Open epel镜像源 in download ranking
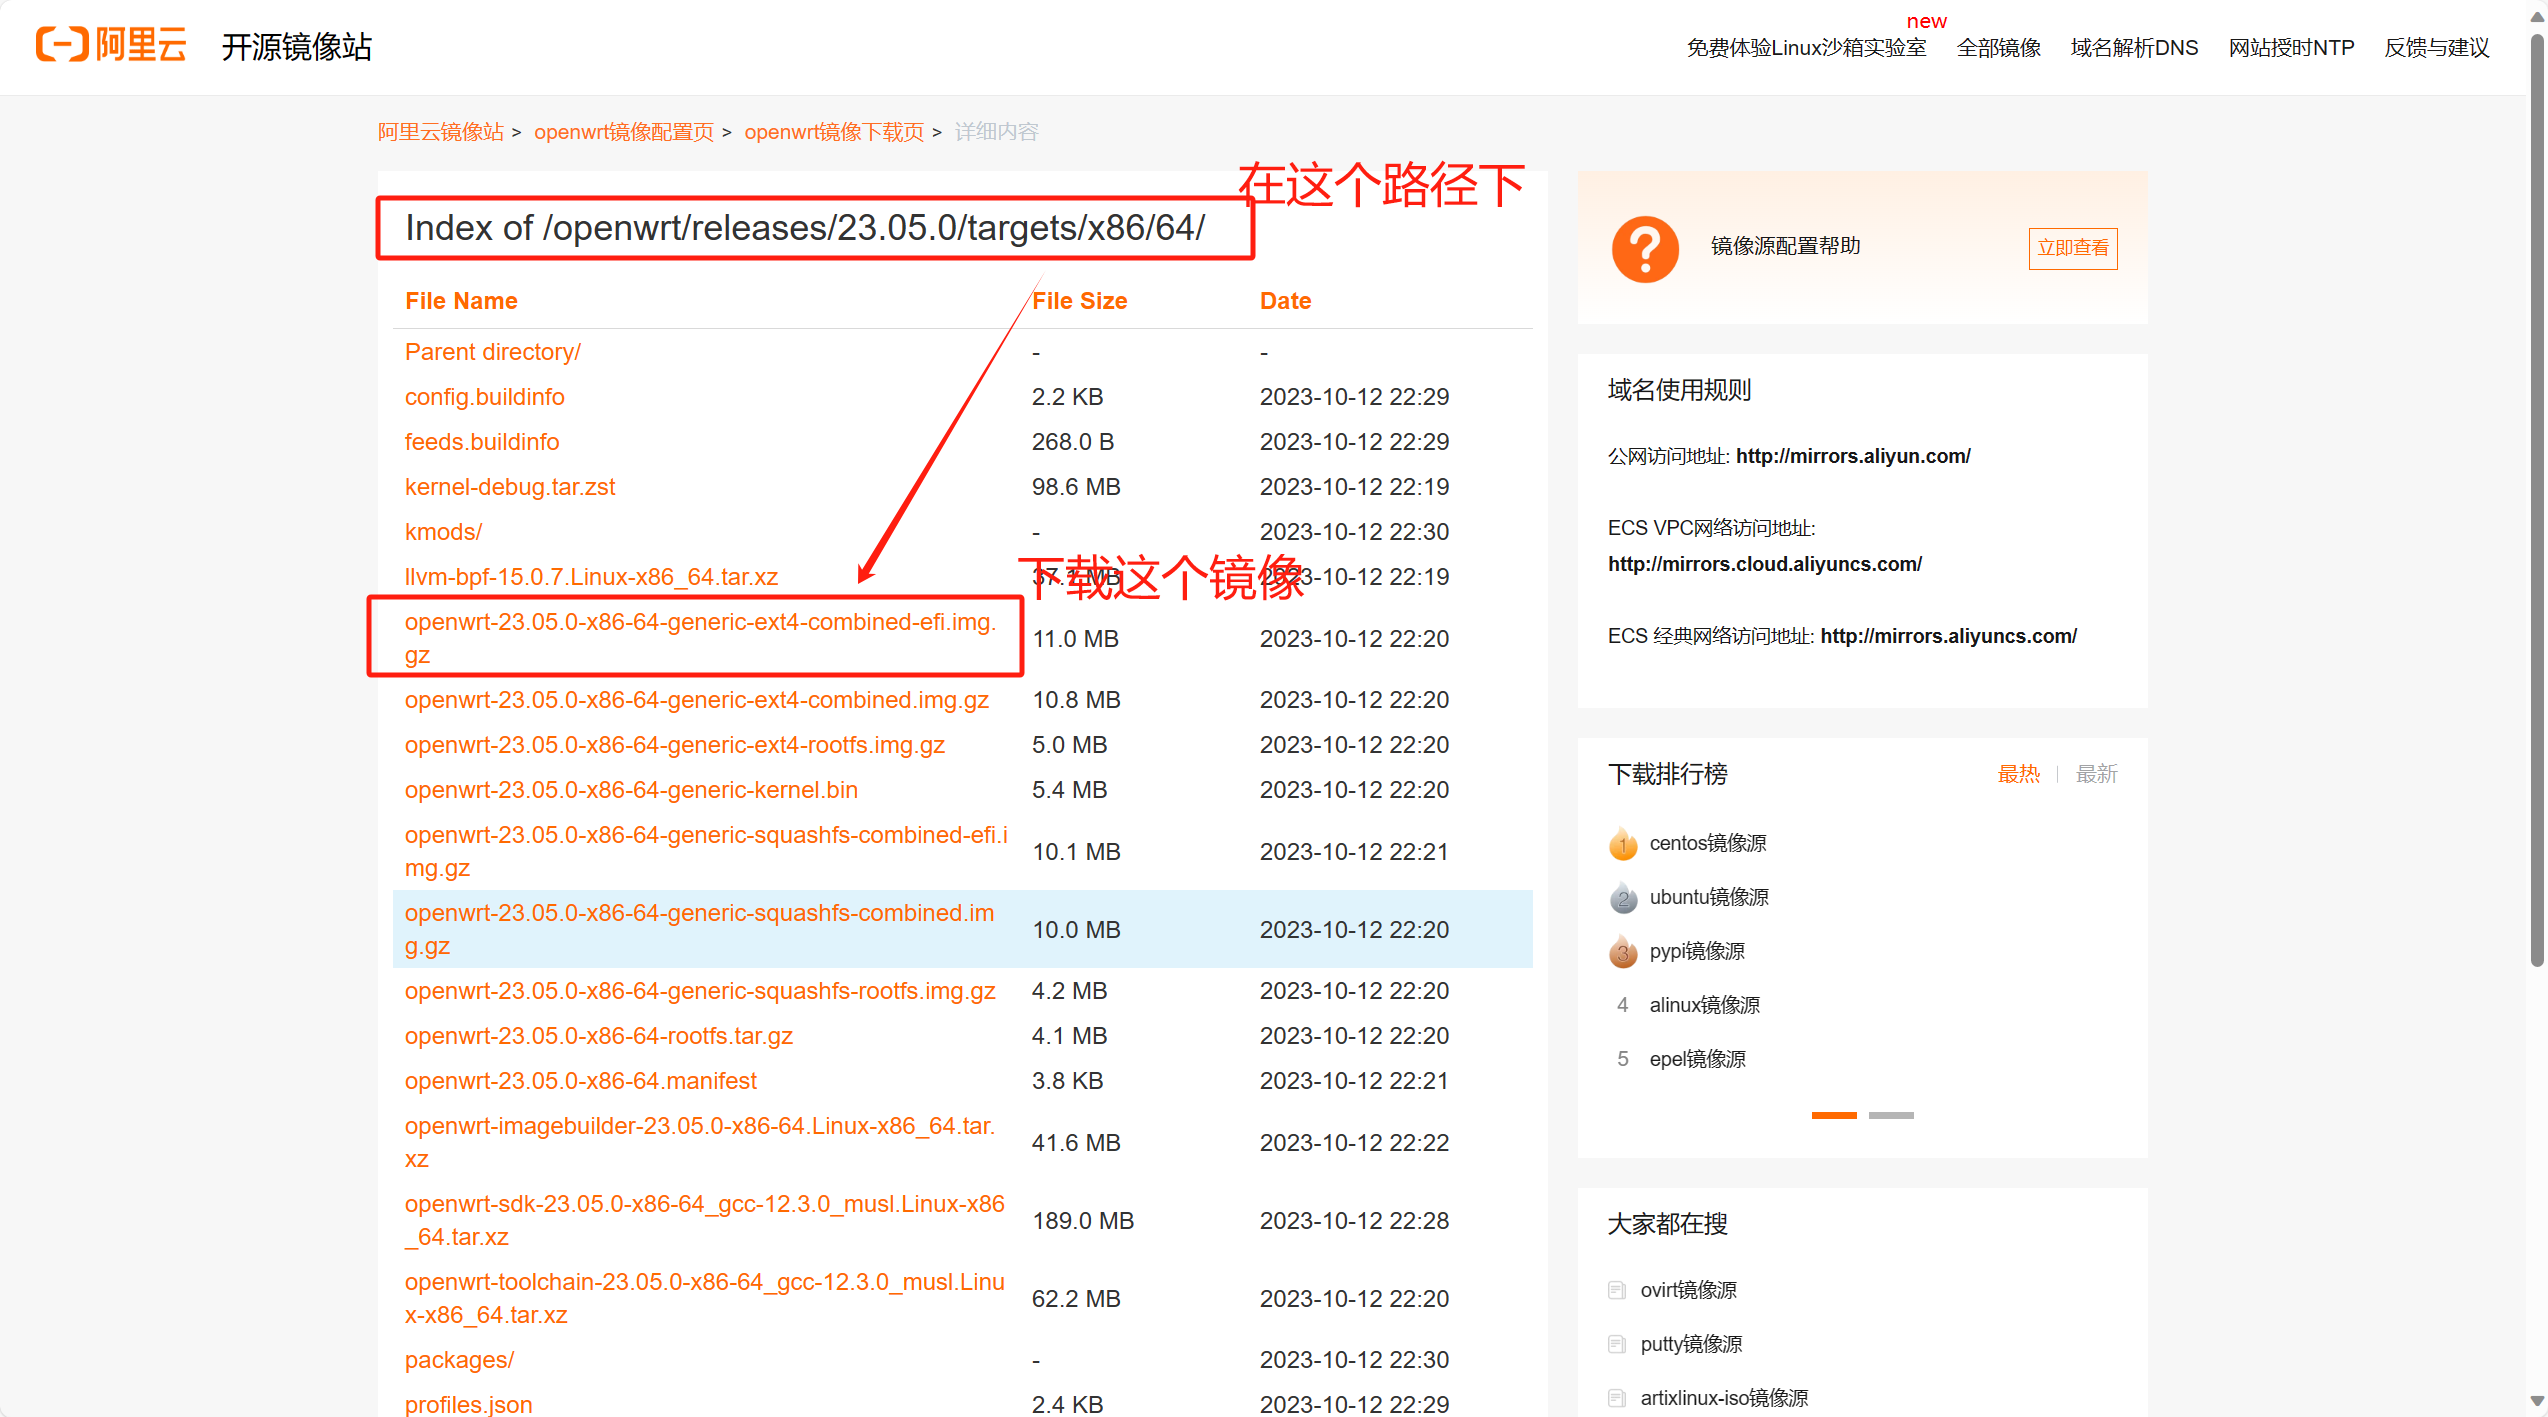The height and width of the screenshot is (1417, 2548). point(1697,1059)
